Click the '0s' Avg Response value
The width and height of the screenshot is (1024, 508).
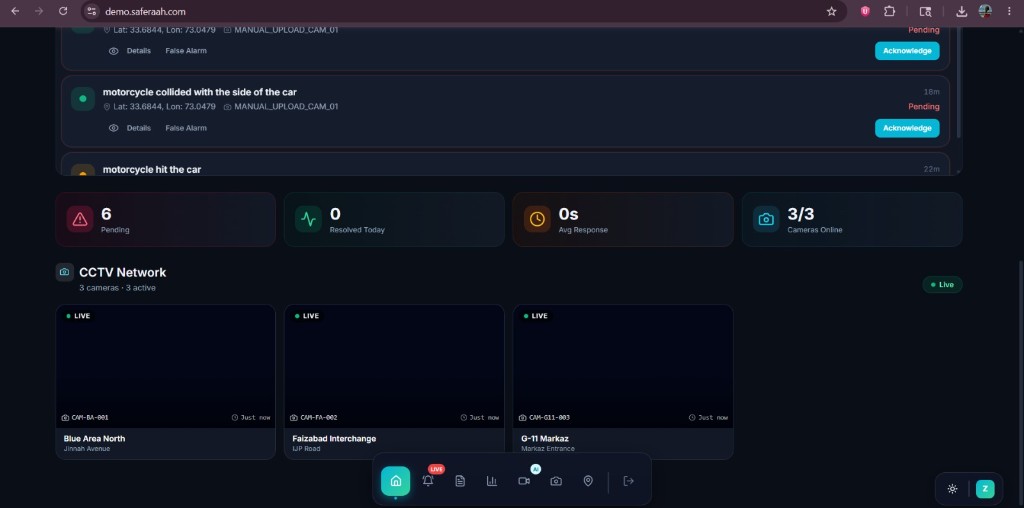568,214
